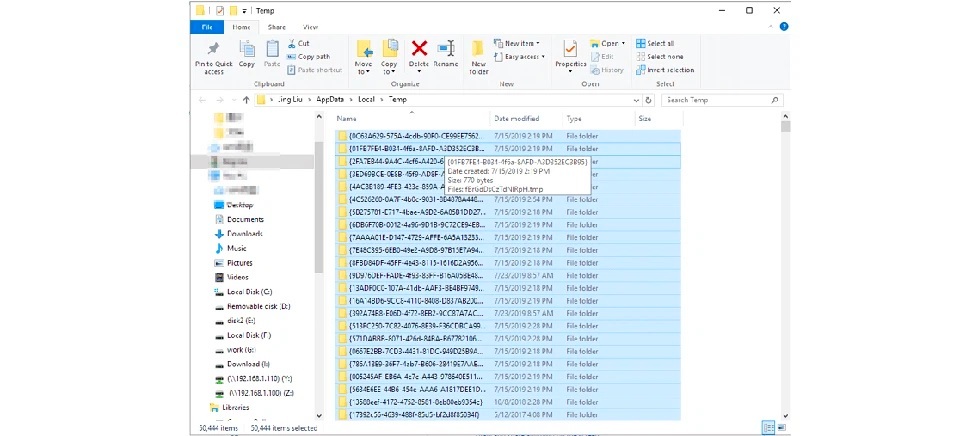Viewport: 960px width, 436px height.
Task: Click Invert selection in the ribbon
Action: (665, 70)
